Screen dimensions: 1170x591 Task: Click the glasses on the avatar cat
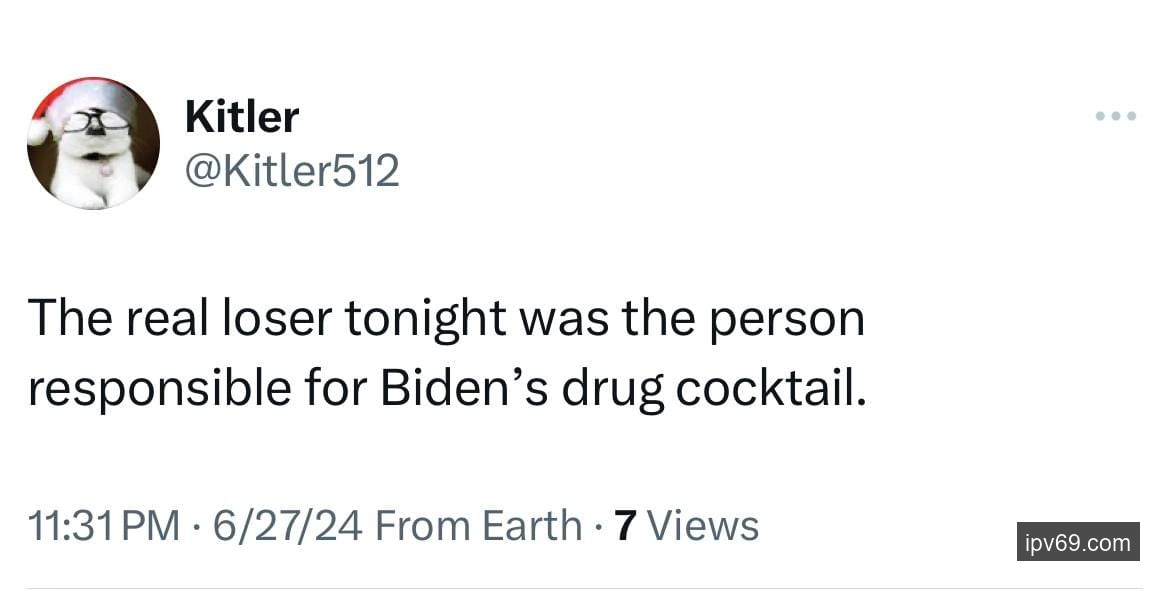pyautogui.click(x=96, y=122)
